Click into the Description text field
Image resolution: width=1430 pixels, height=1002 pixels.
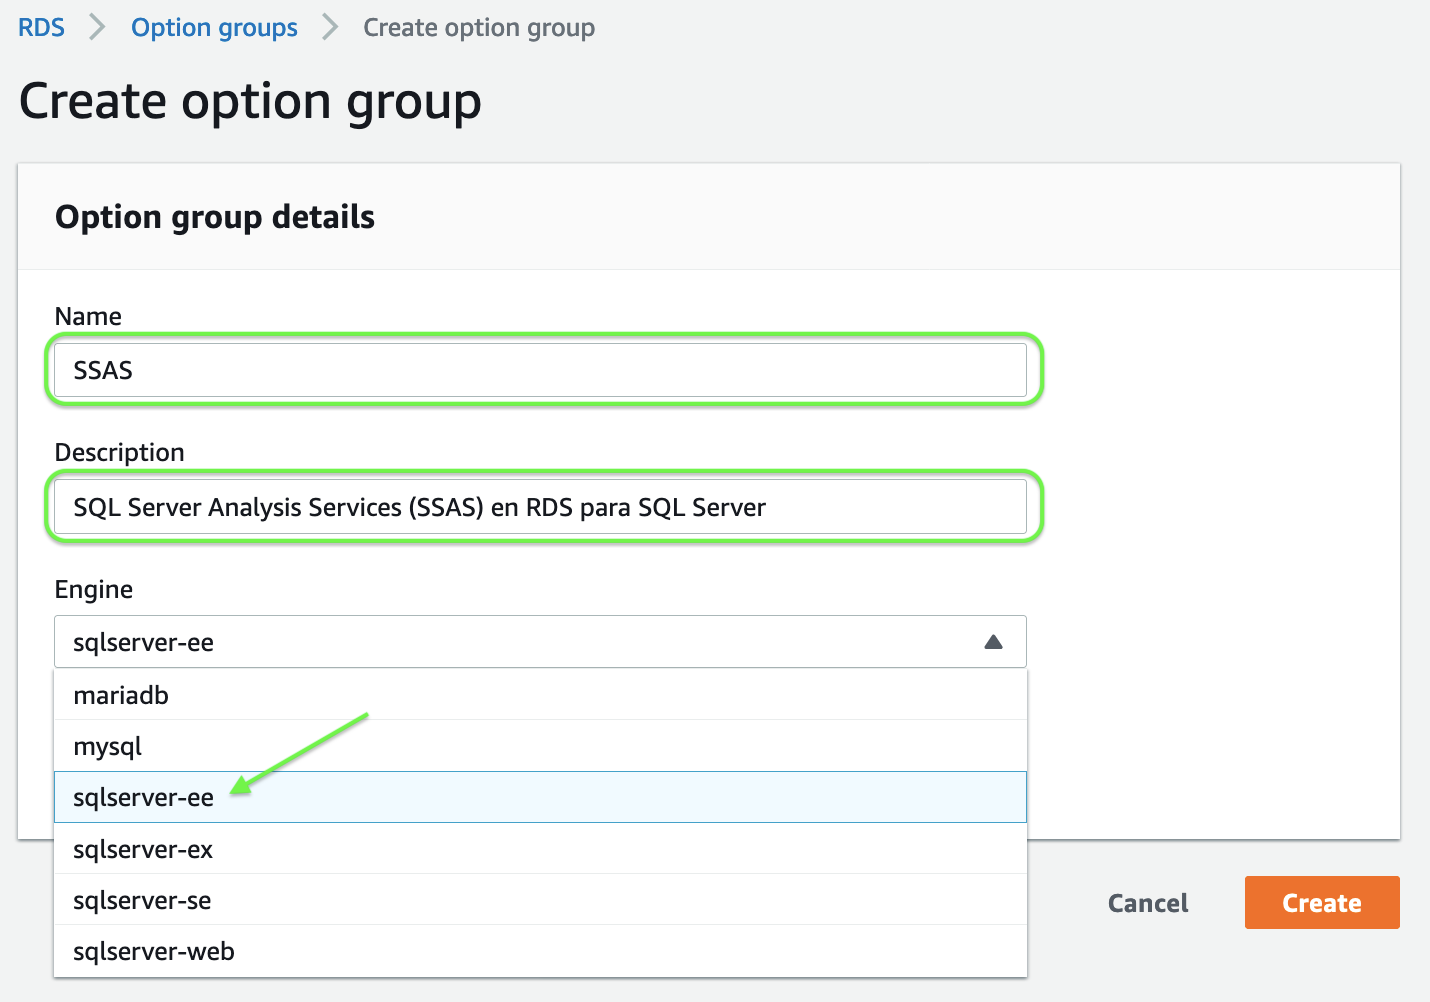click(x=540, y=507)
